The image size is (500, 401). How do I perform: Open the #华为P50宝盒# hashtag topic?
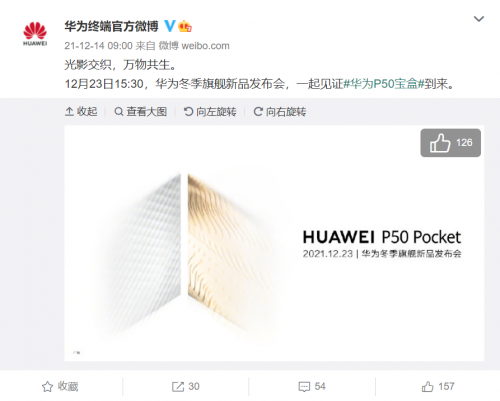(383, 84)
